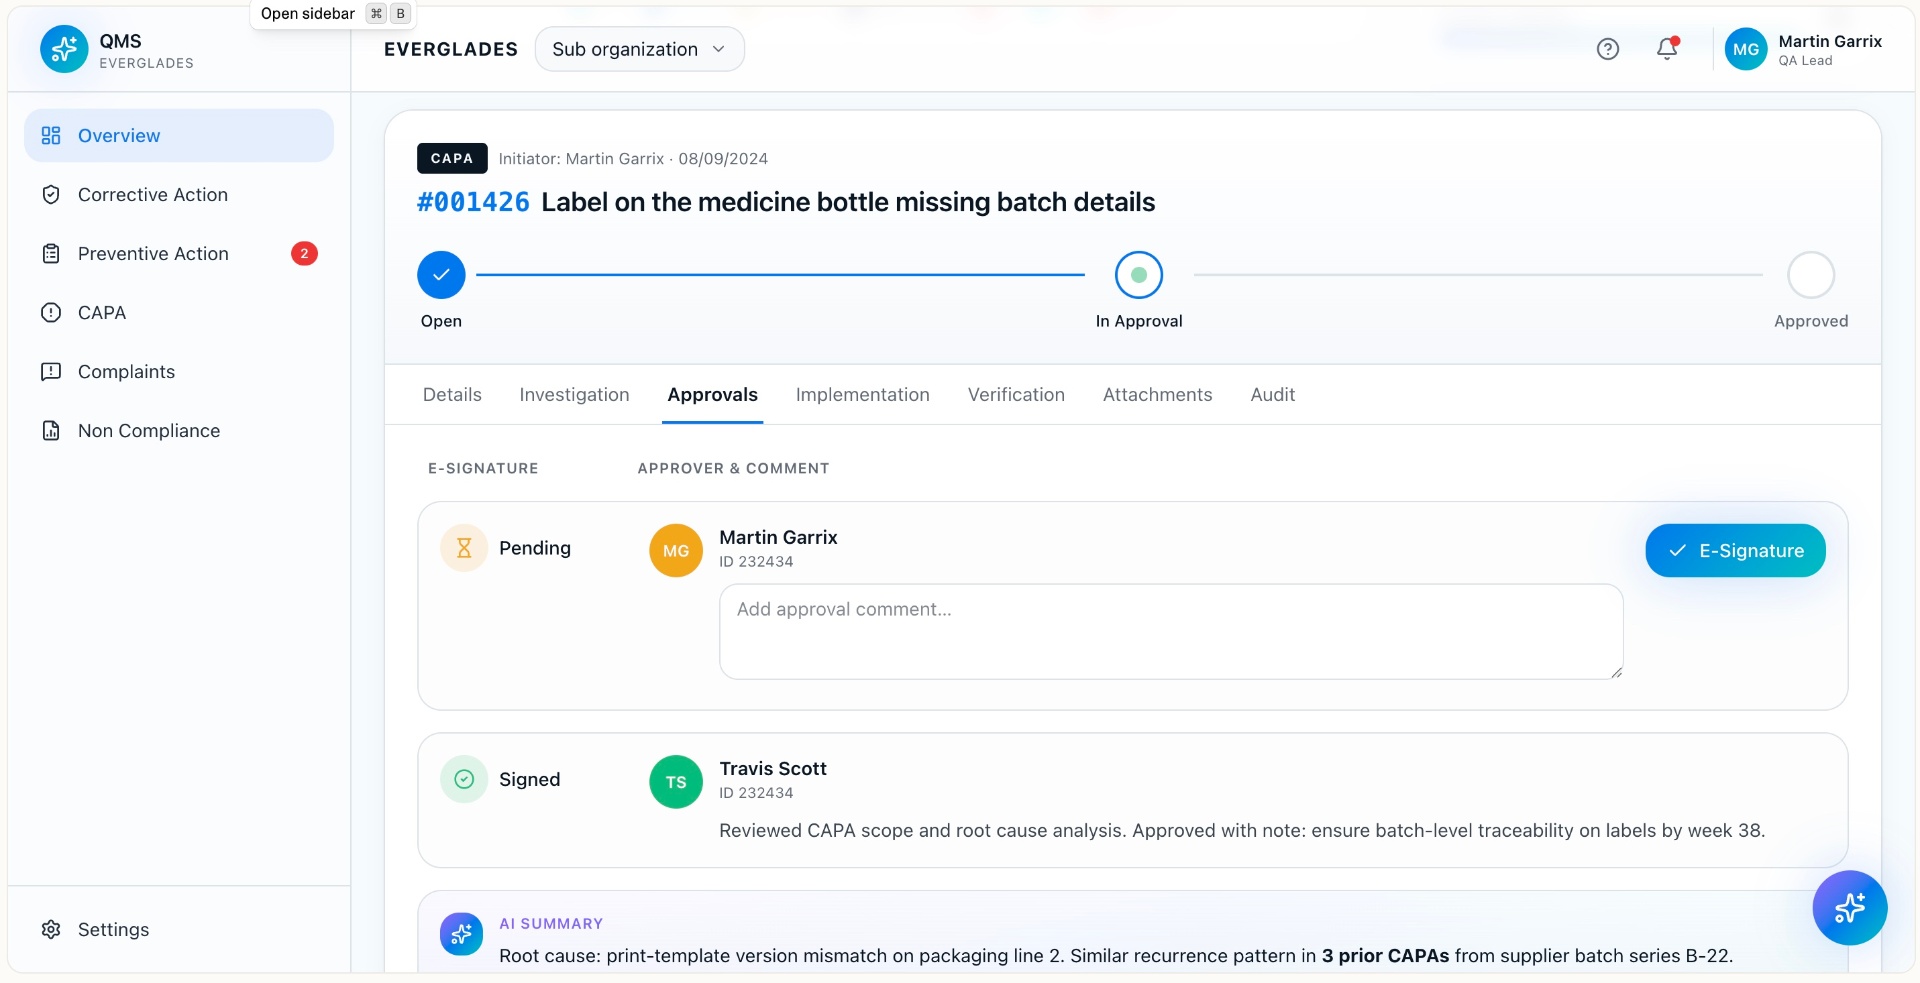Click the Preventive Action clipboard icon
Viewport: 1920px width, 983px height.
(x=51, y=254)
